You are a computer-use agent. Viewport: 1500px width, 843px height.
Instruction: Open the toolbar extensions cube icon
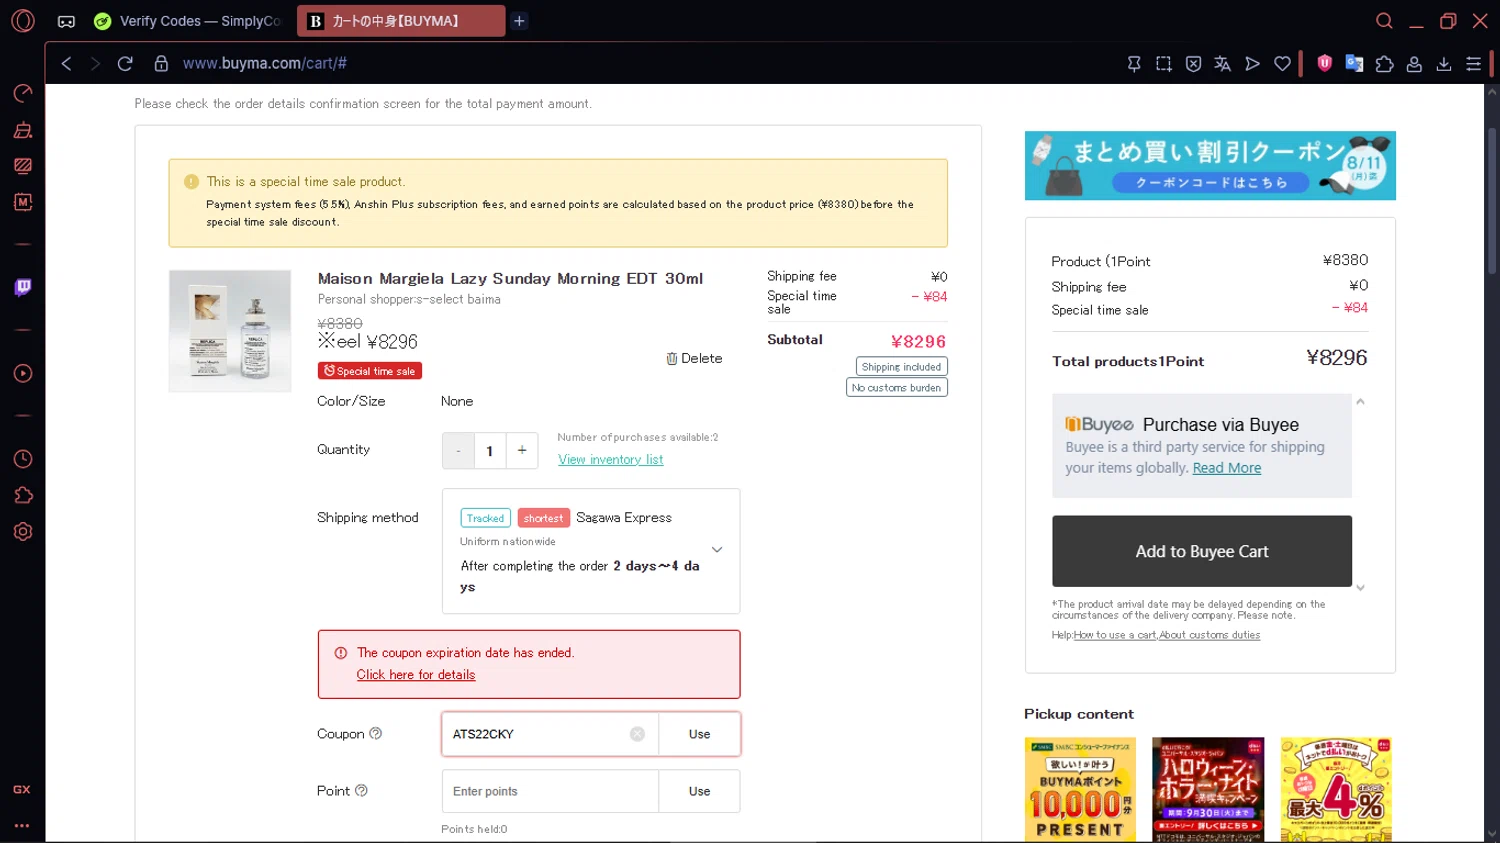(1384, 63)
